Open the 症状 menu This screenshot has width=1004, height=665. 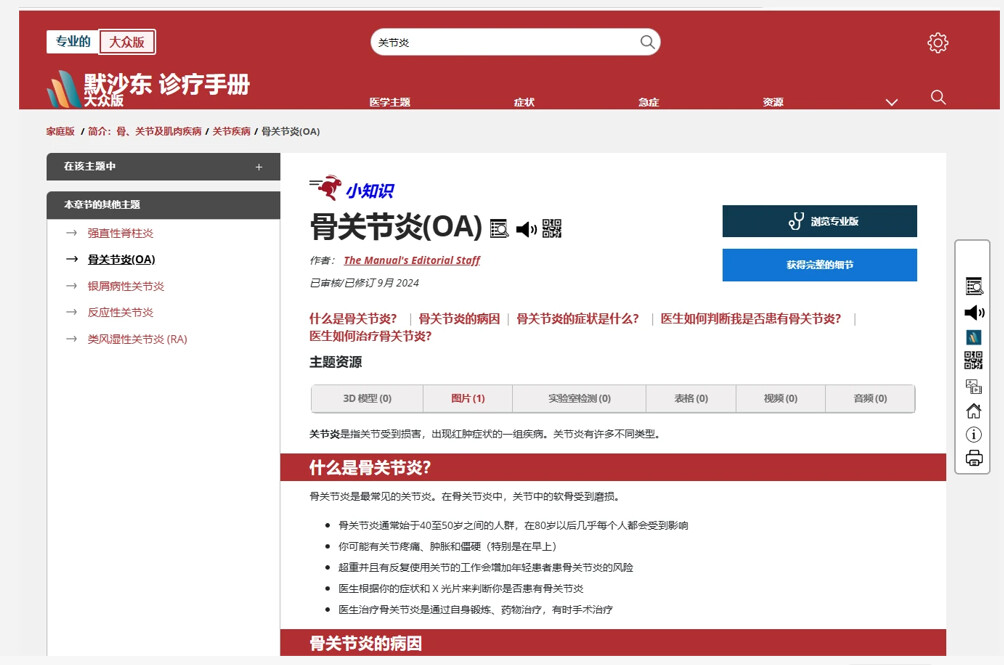pos(524,102)
